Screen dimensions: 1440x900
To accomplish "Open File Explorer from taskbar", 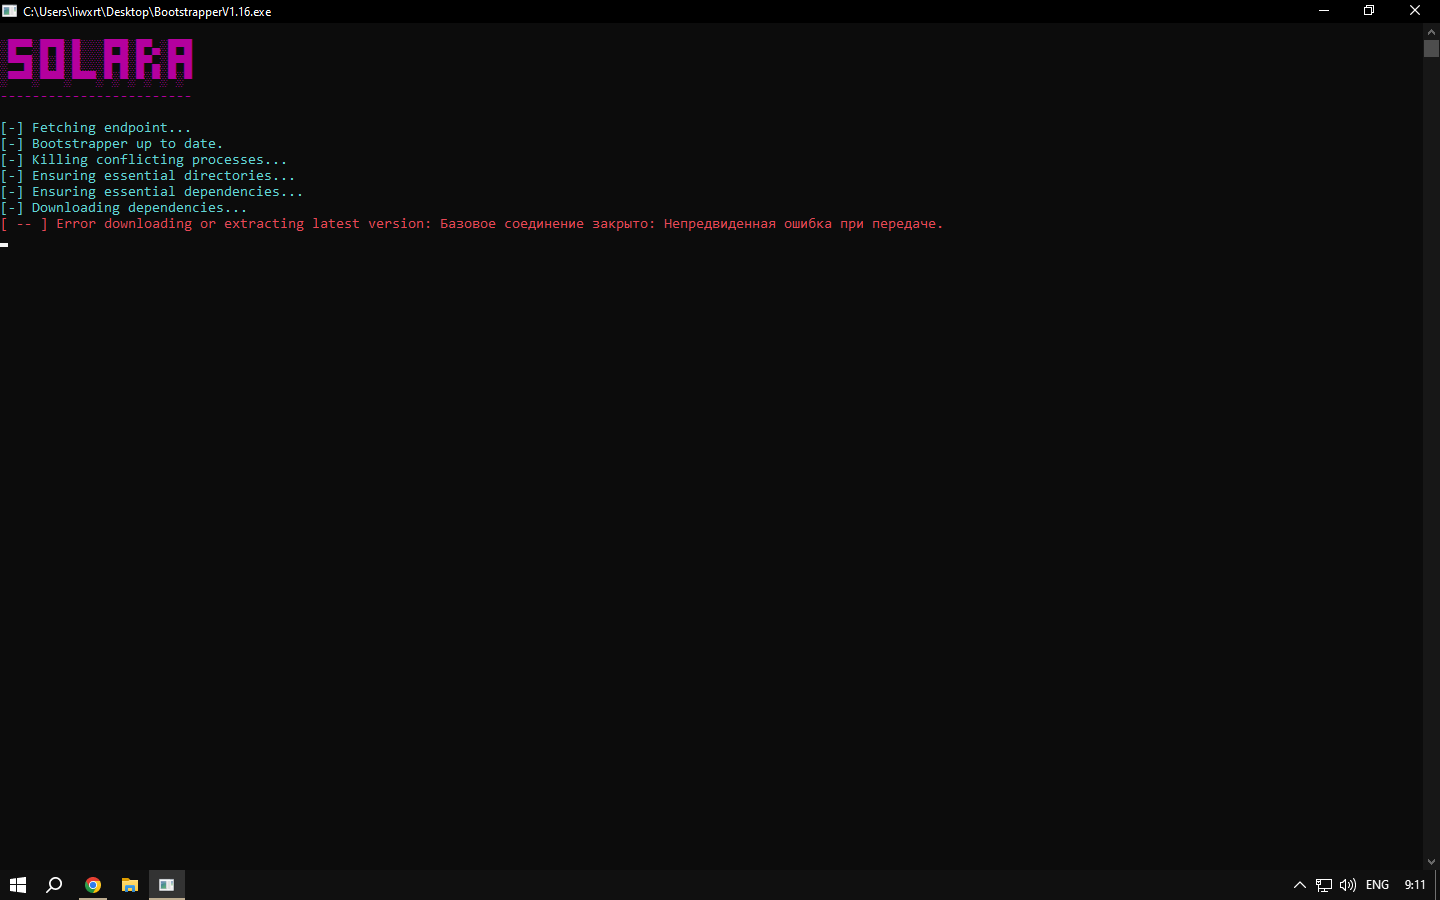I will coord(130,885).
